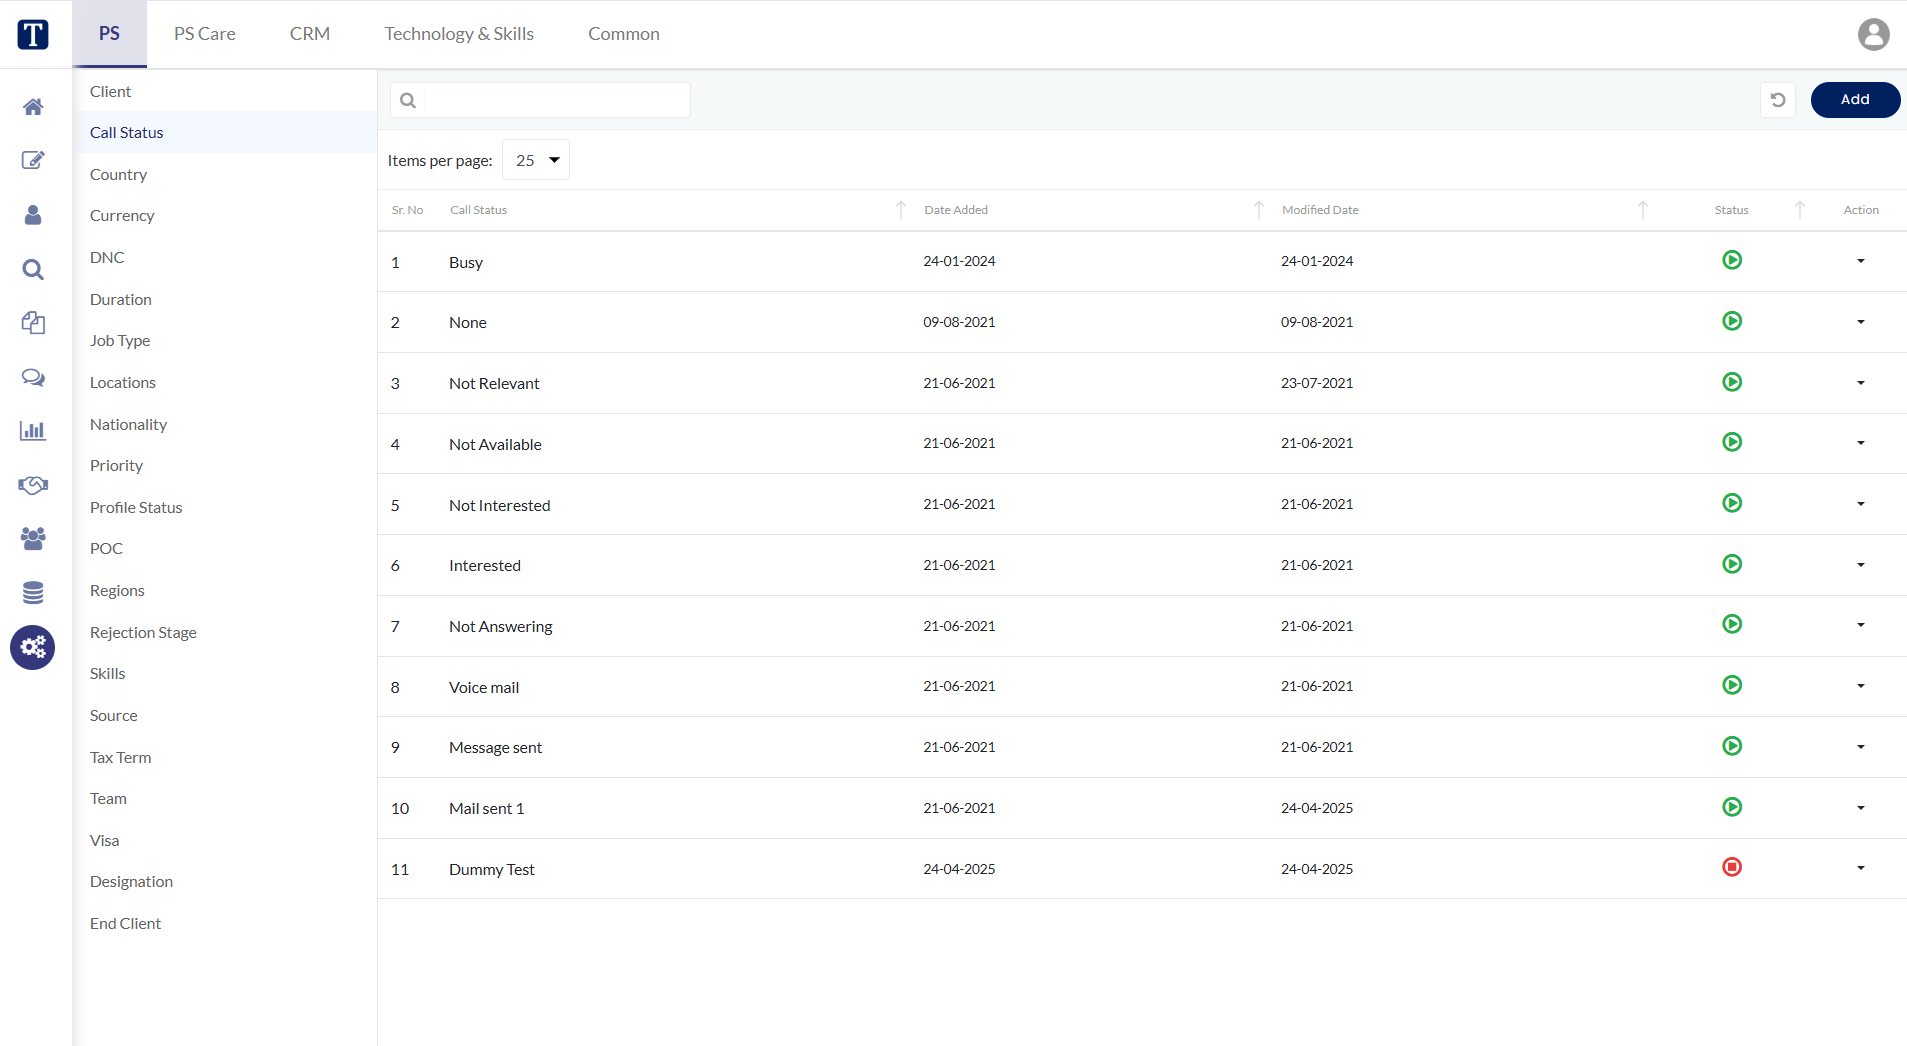Click the handshake sidebar icon
Image resolution: width=1907 pixels, height=1046 pixels.
33,485
